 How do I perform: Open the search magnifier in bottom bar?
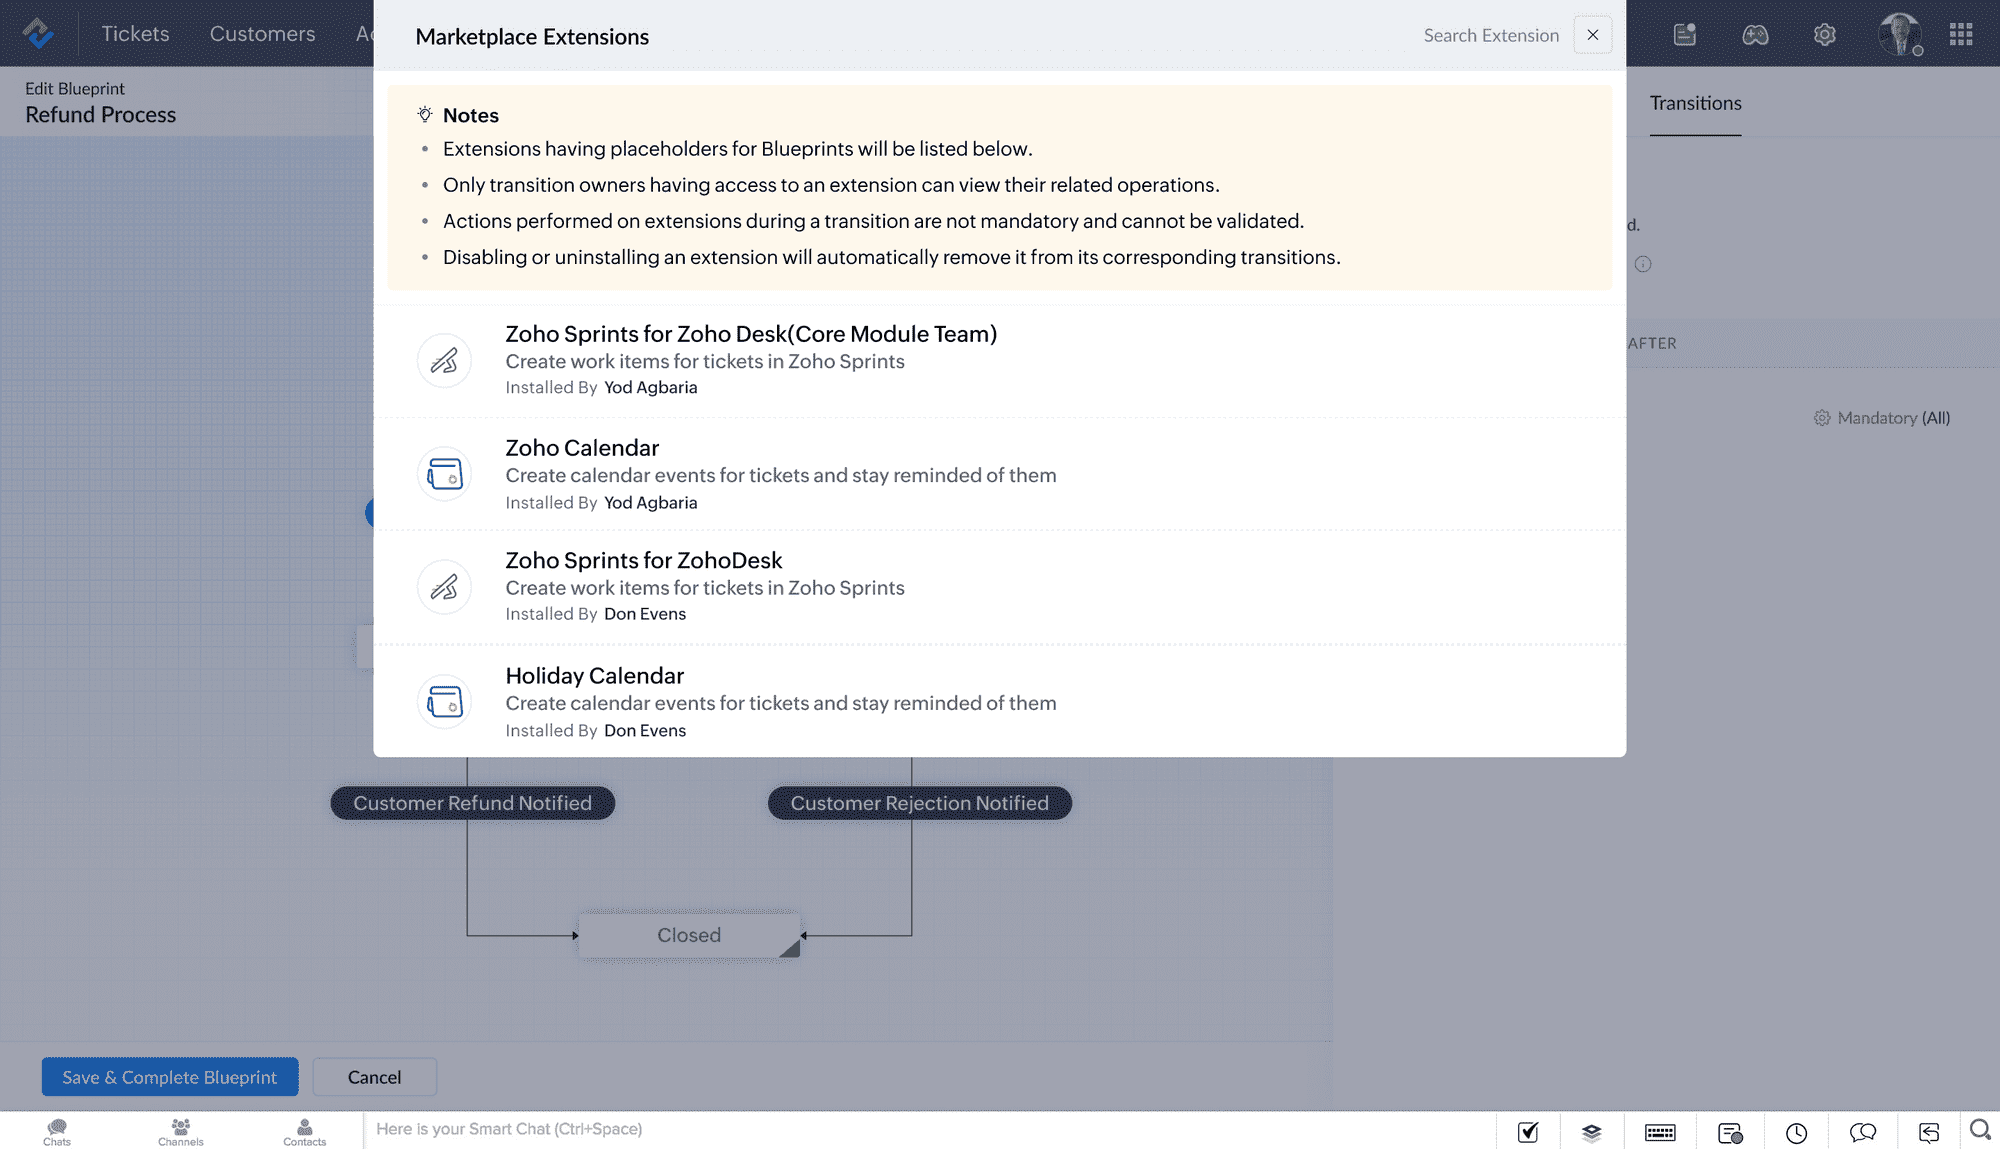point(1980,1130)
